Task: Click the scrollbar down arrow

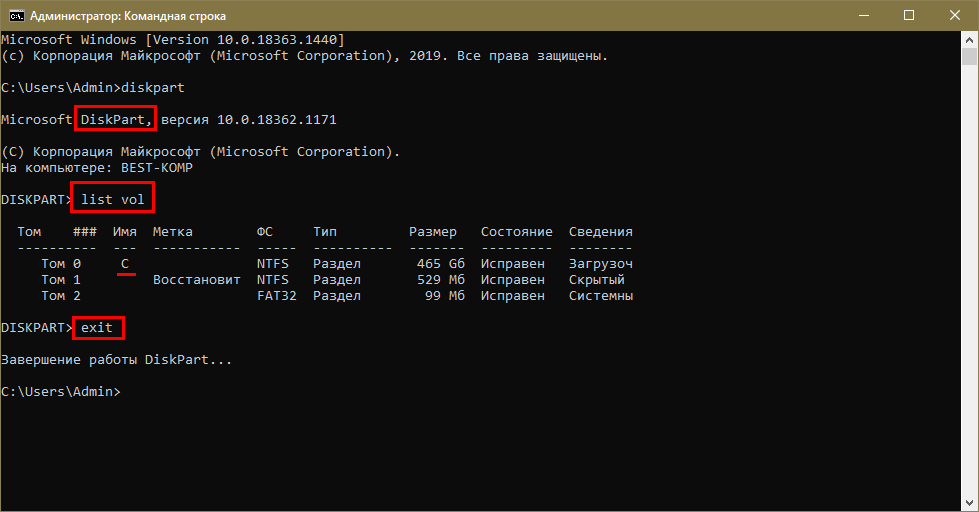Action: 970,503
